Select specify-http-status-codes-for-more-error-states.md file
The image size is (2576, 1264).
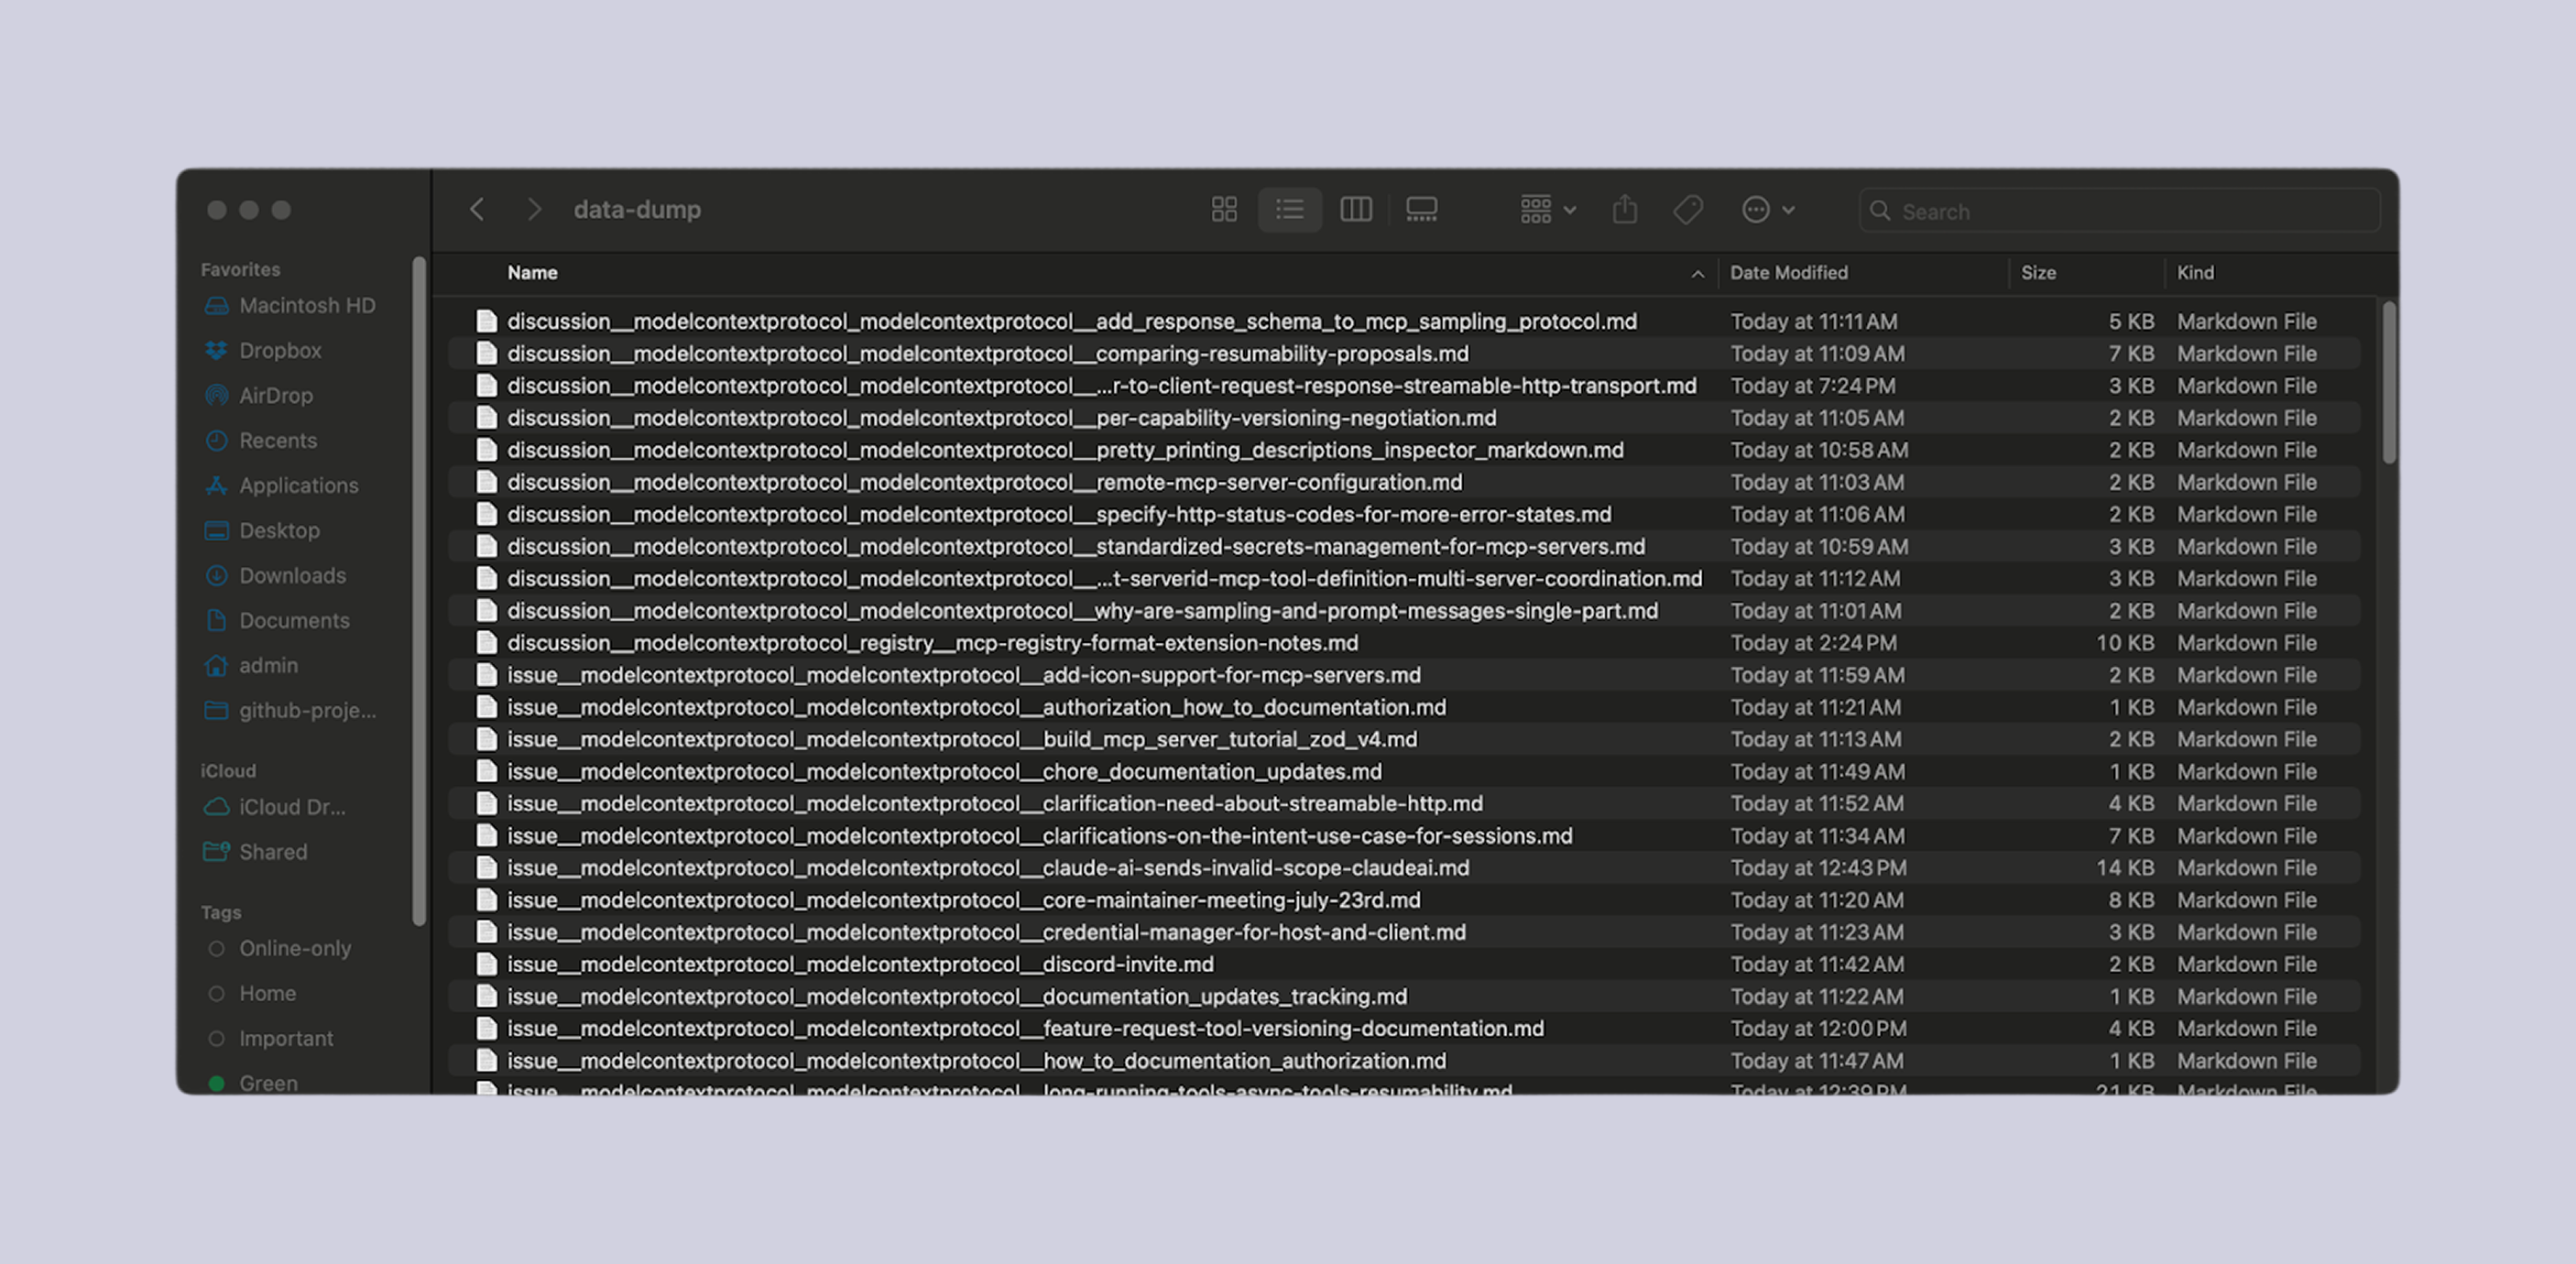(1405, 515)
